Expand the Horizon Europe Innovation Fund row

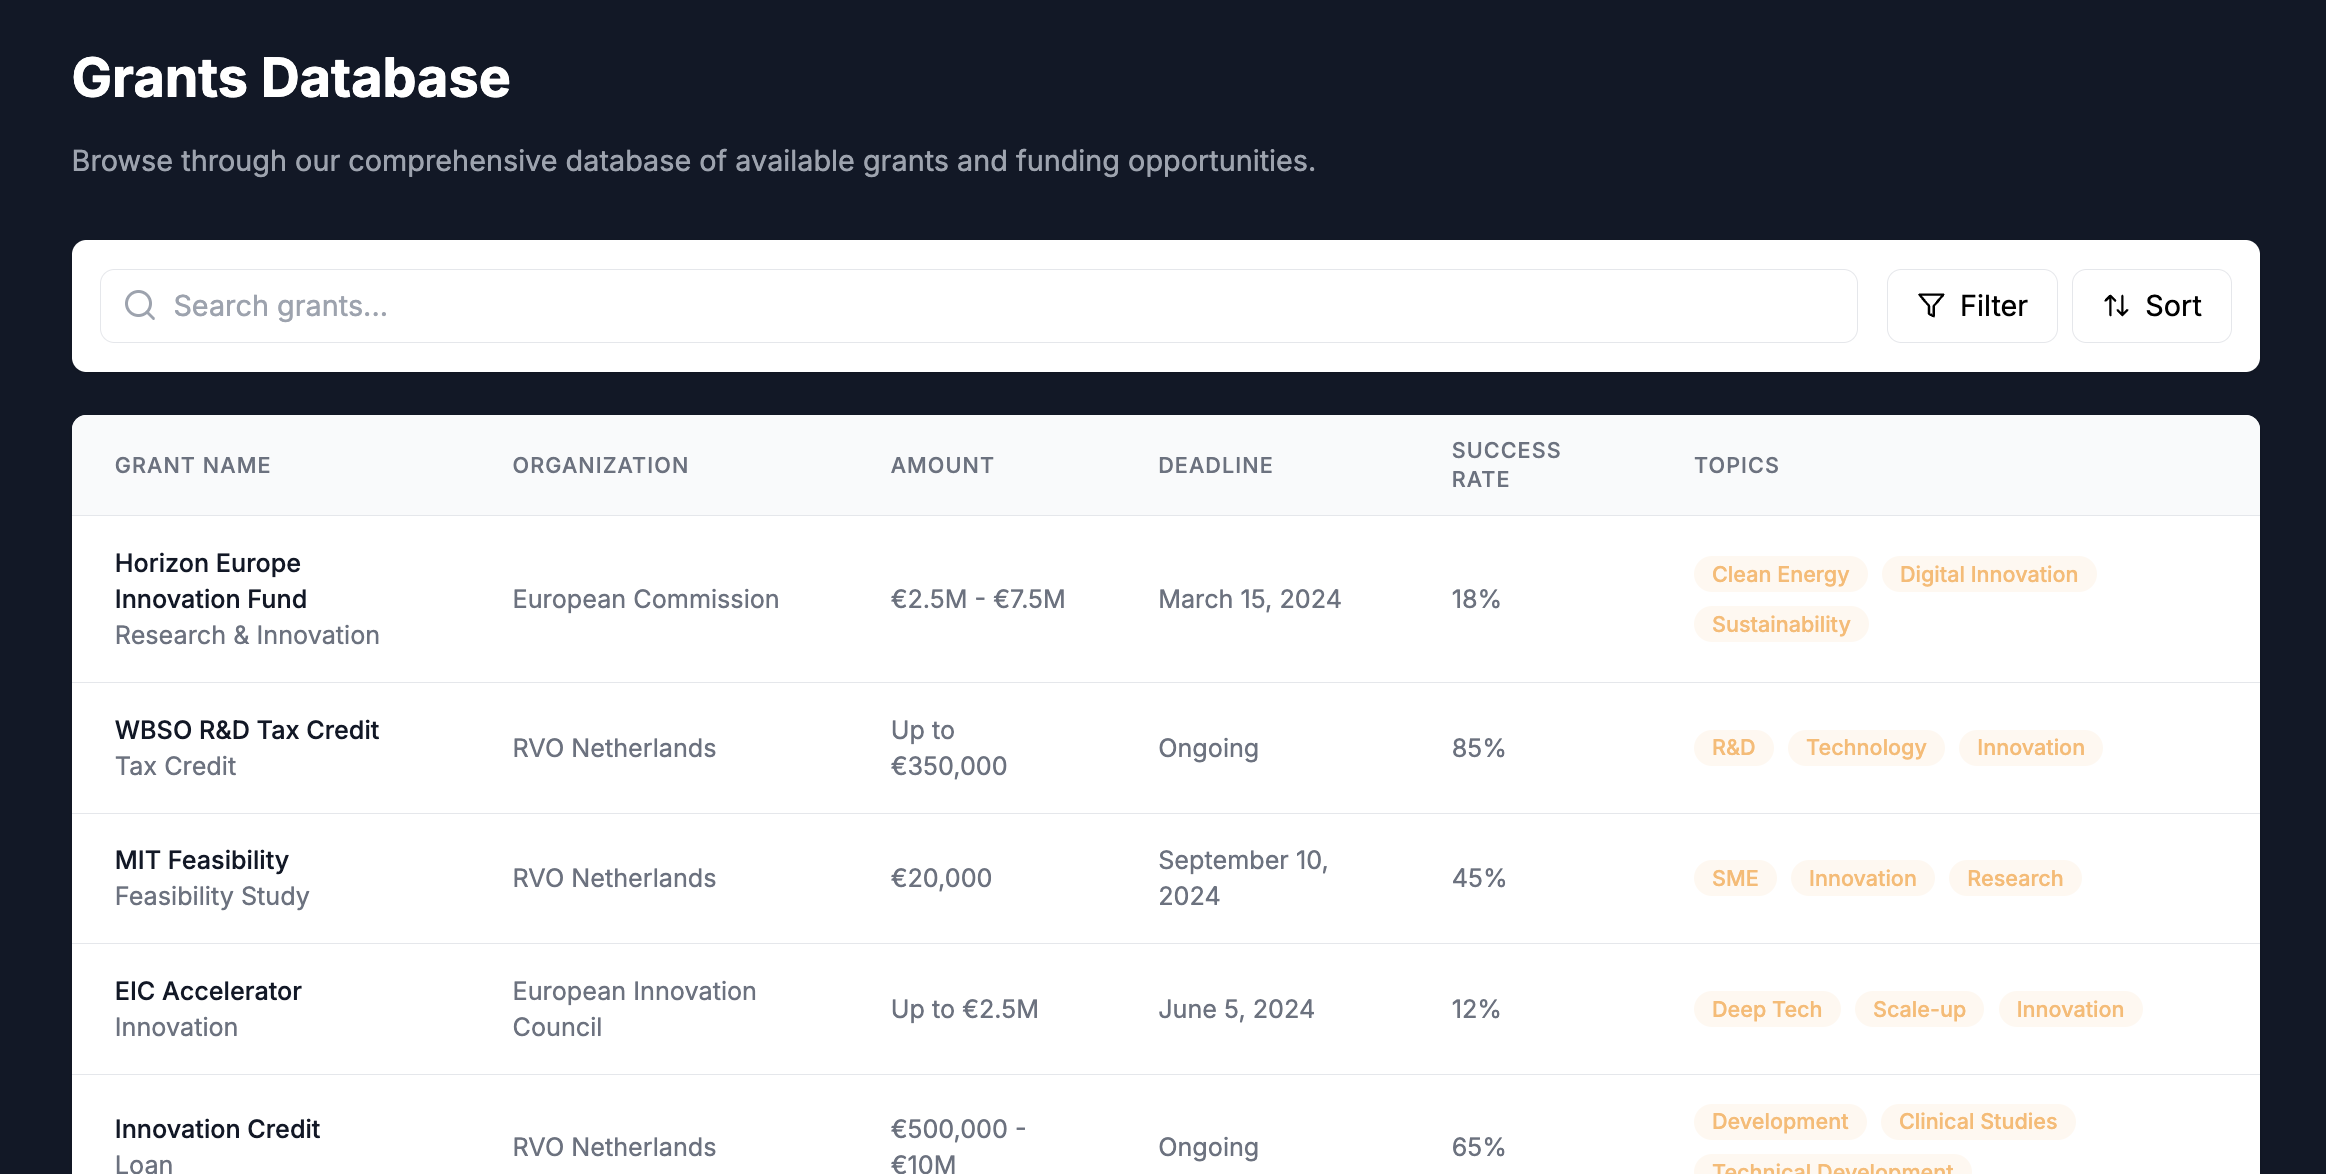click(x=1166, y=599)
